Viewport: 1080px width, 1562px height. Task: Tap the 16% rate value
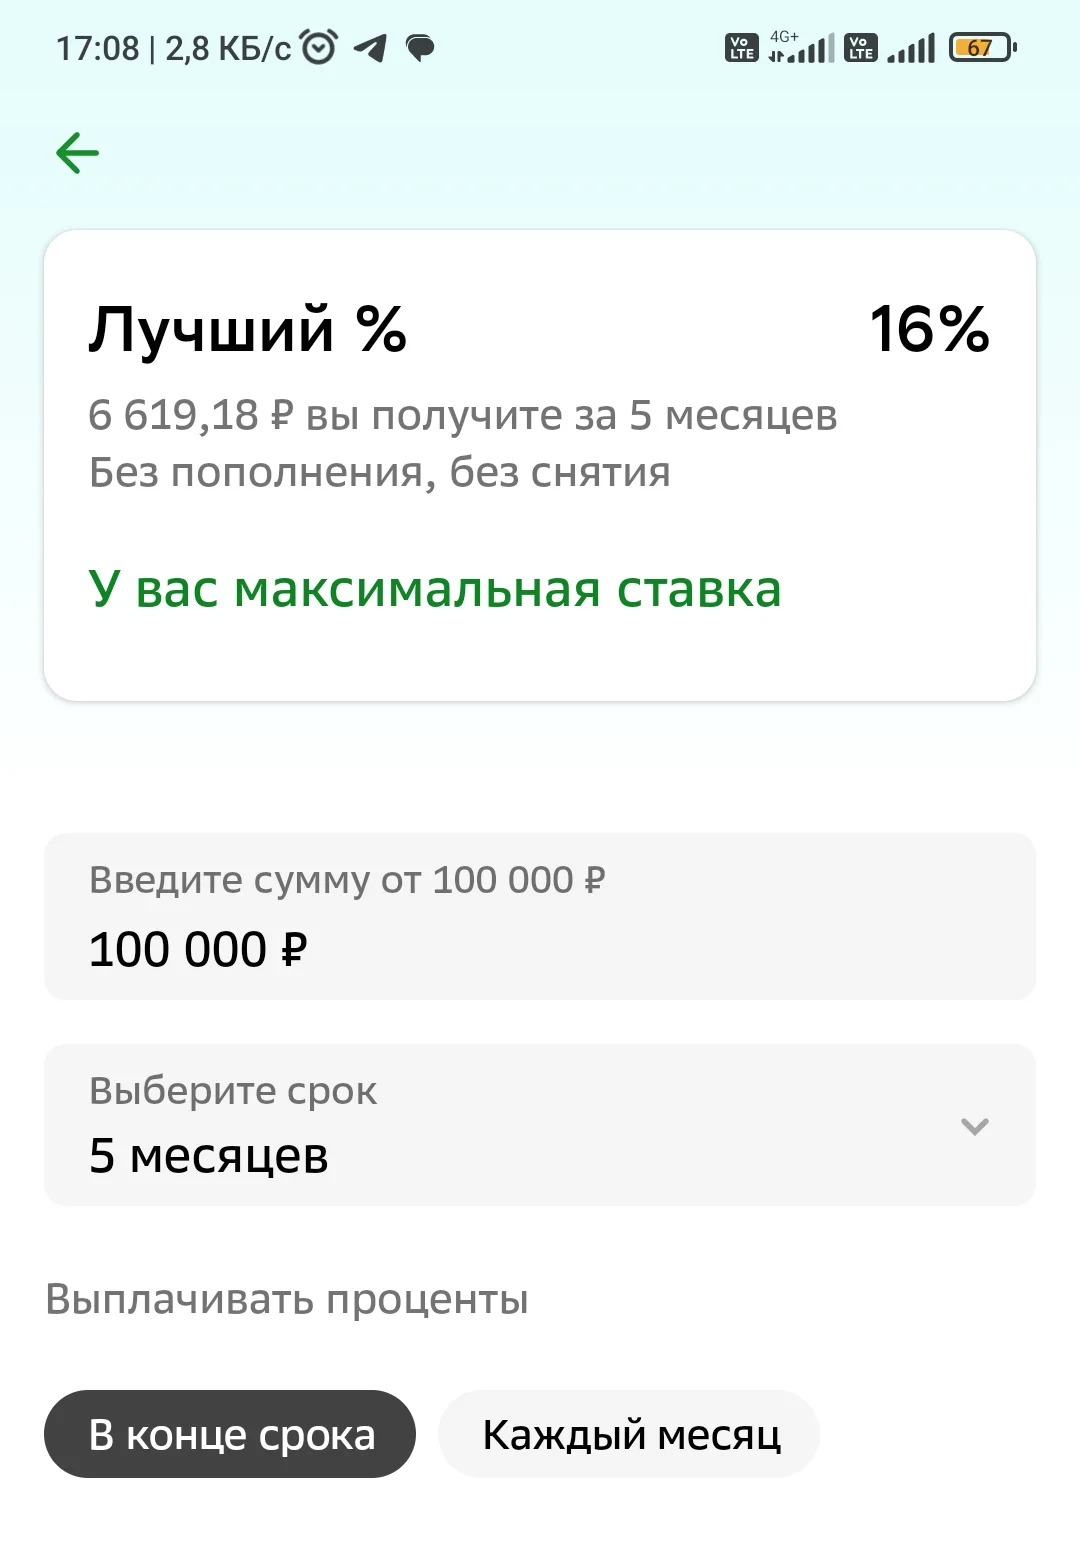pyautogui.click(x=929, y=329)
